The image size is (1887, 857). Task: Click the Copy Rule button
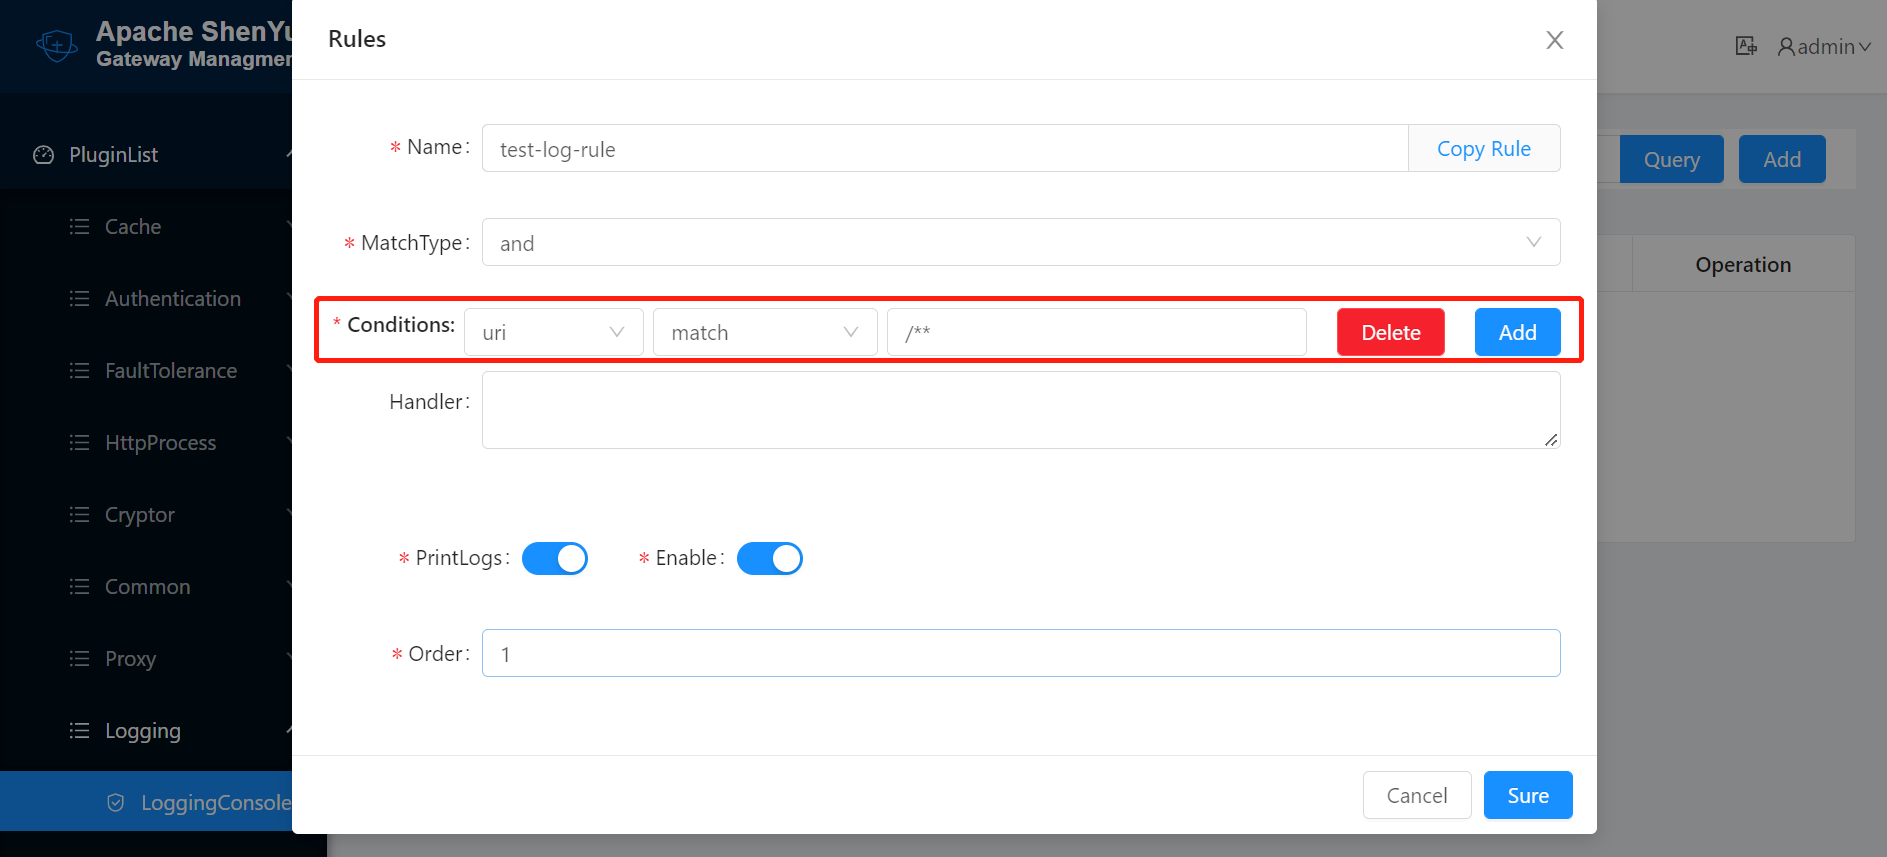point(1483,149)
